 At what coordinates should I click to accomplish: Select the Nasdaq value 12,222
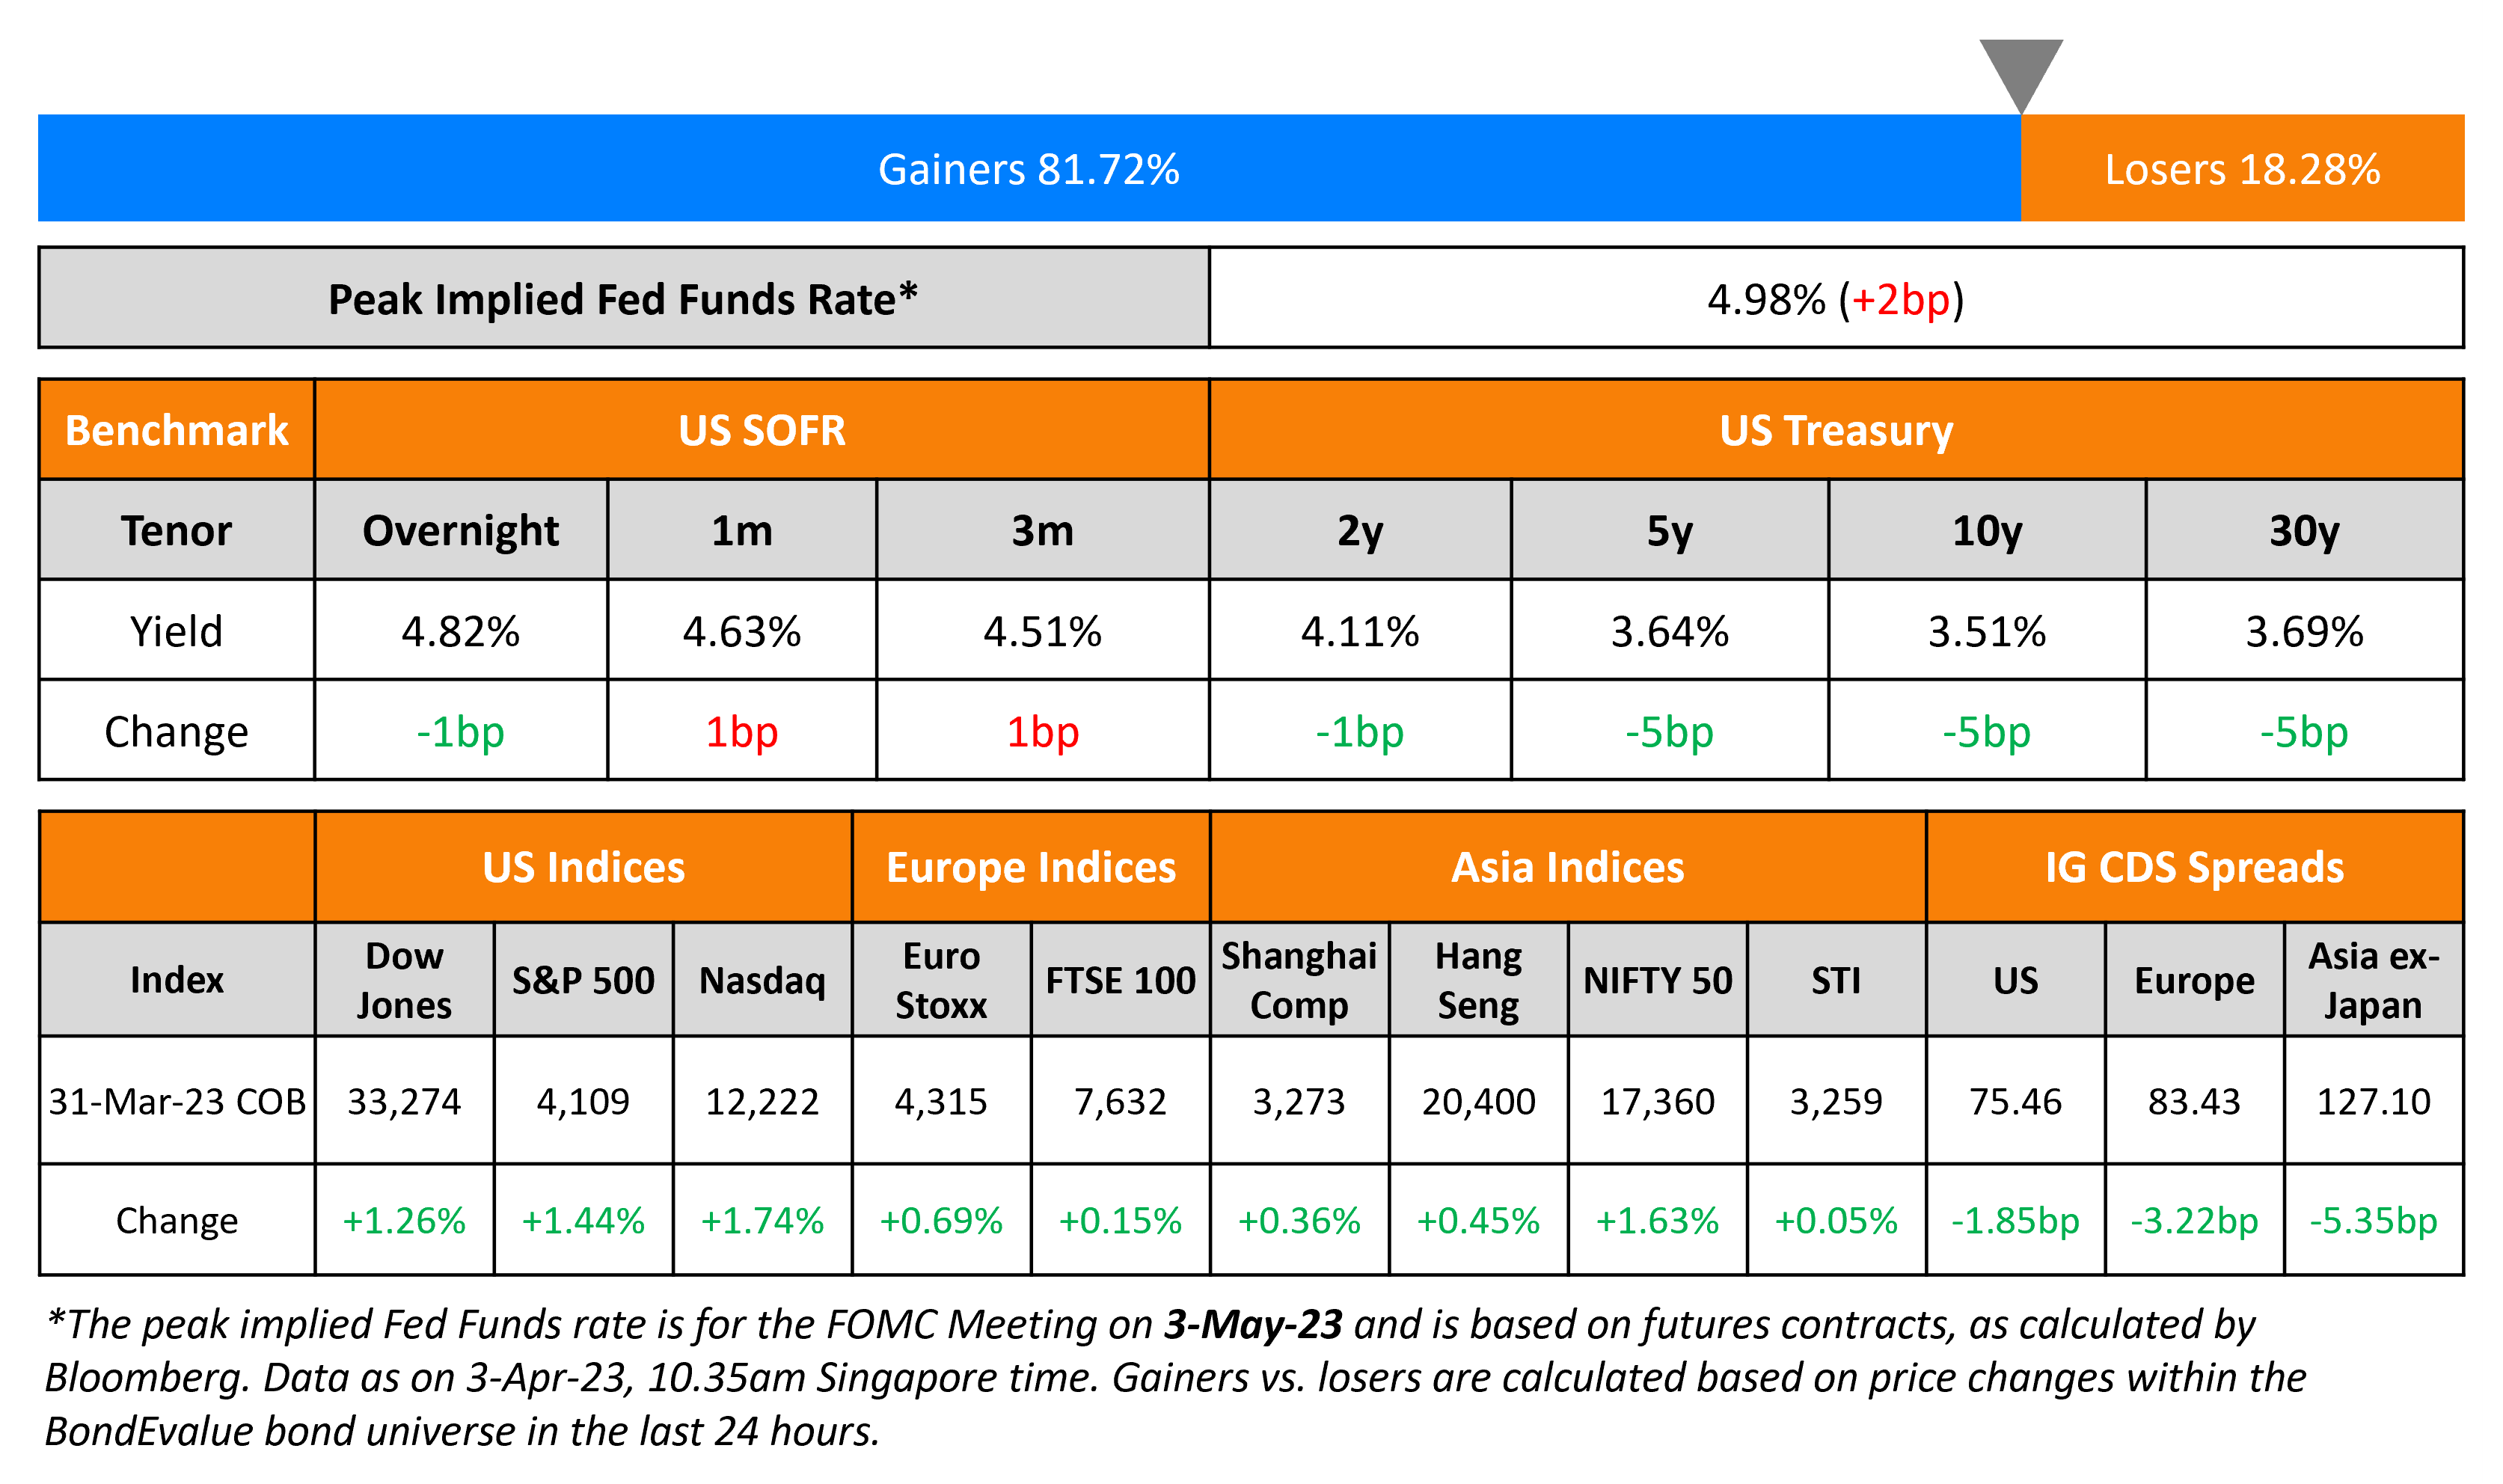[762, 1101]
